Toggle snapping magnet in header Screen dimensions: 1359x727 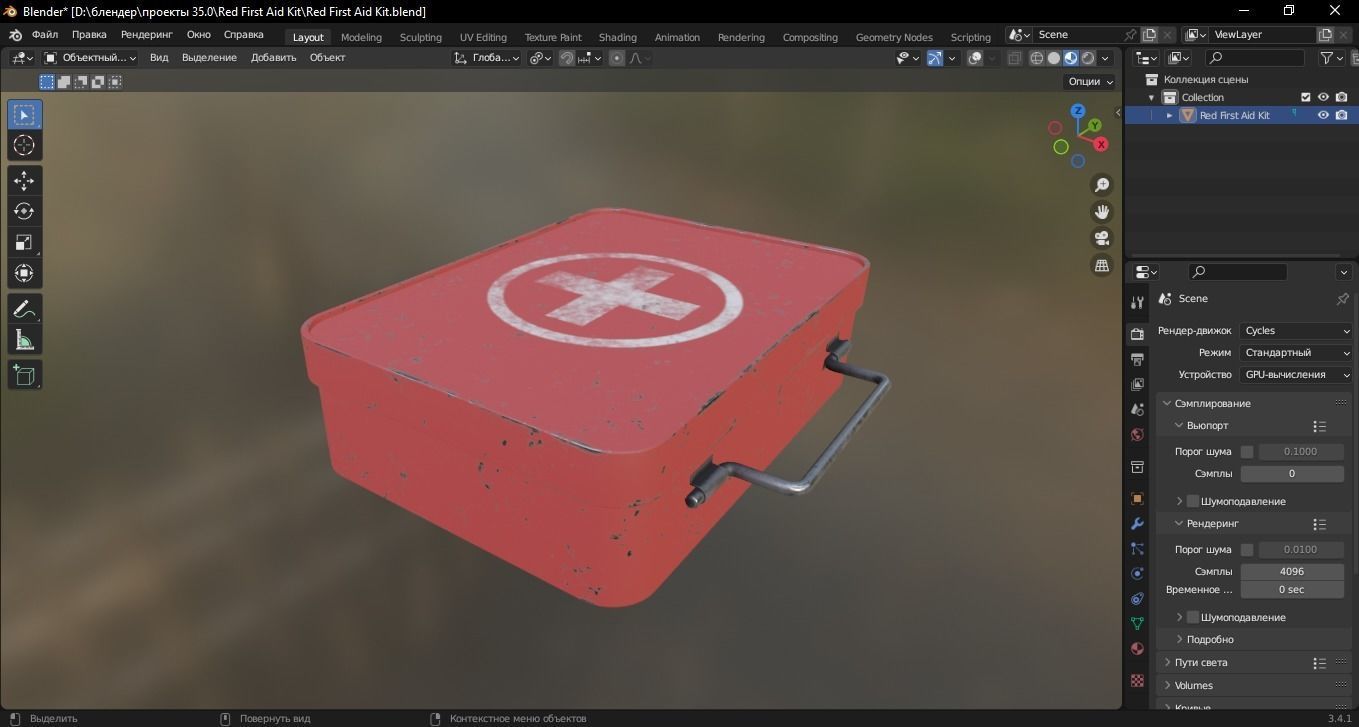pyautogui.click(x=567, y=58)
